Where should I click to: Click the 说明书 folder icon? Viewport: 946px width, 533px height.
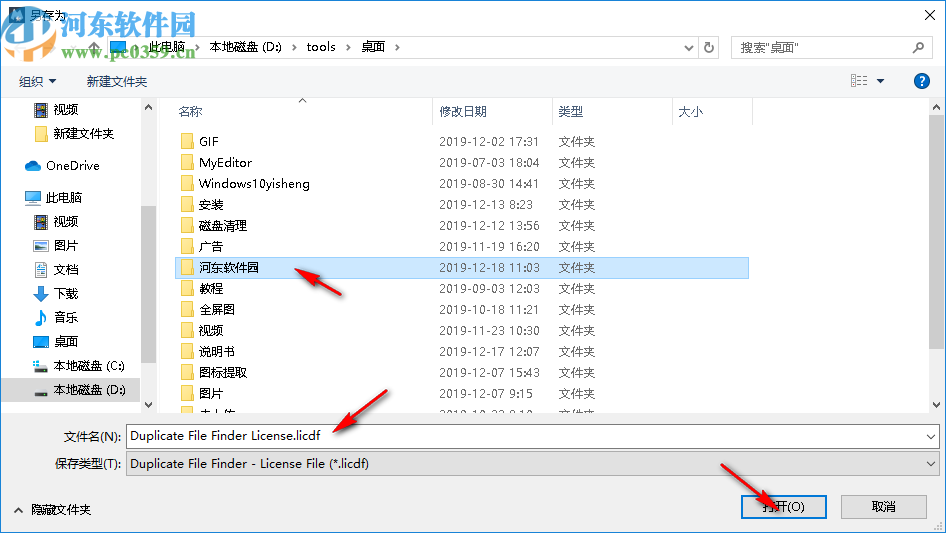tap(187, 351)
